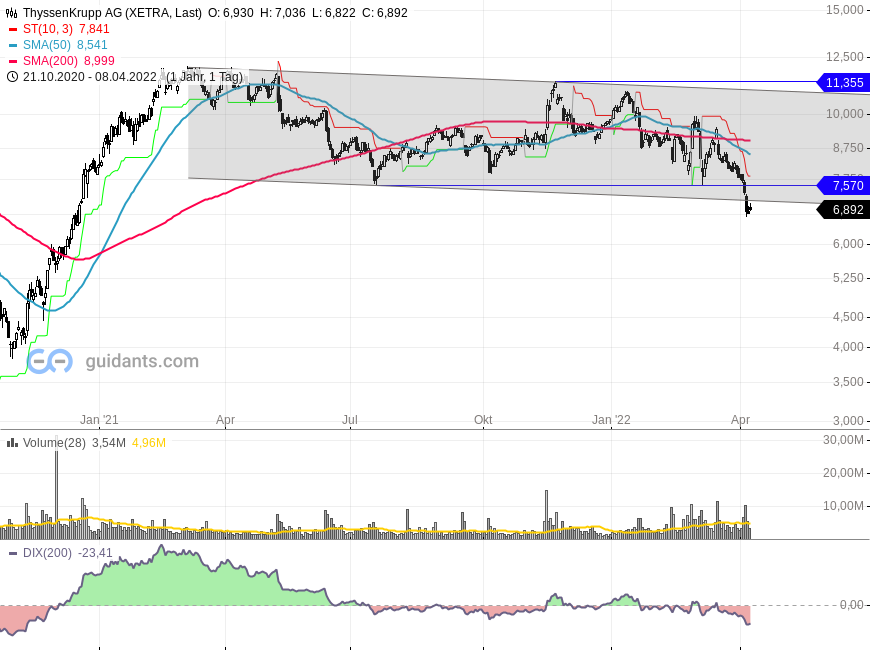Click the SMA(200) indicator label
The image size is (870, 650).
tap(50, 61)
